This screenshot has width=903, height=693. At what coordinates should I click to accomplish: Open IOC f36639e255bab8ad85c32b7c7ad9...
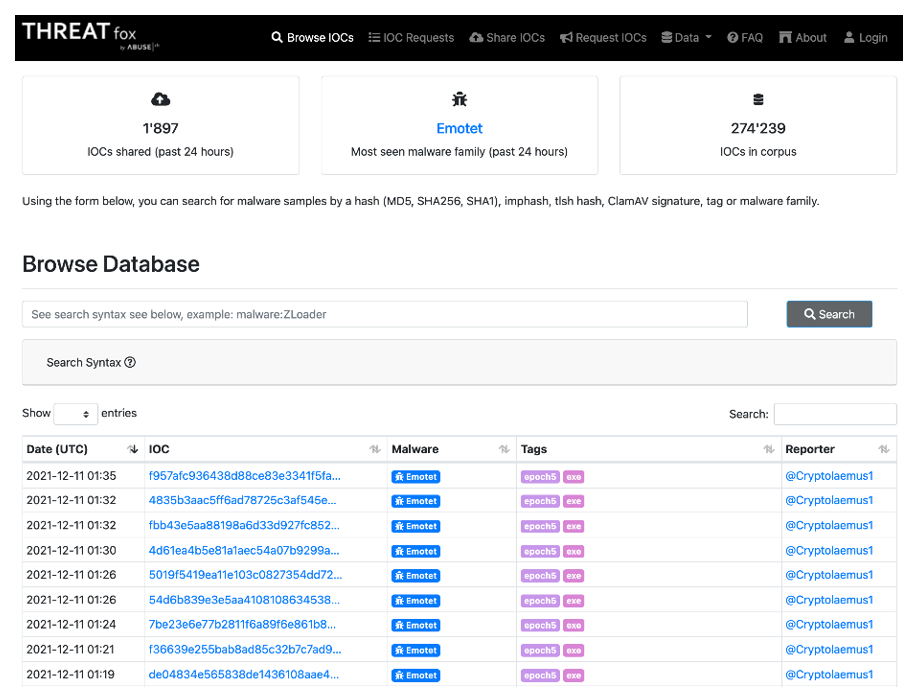[245, 650]
